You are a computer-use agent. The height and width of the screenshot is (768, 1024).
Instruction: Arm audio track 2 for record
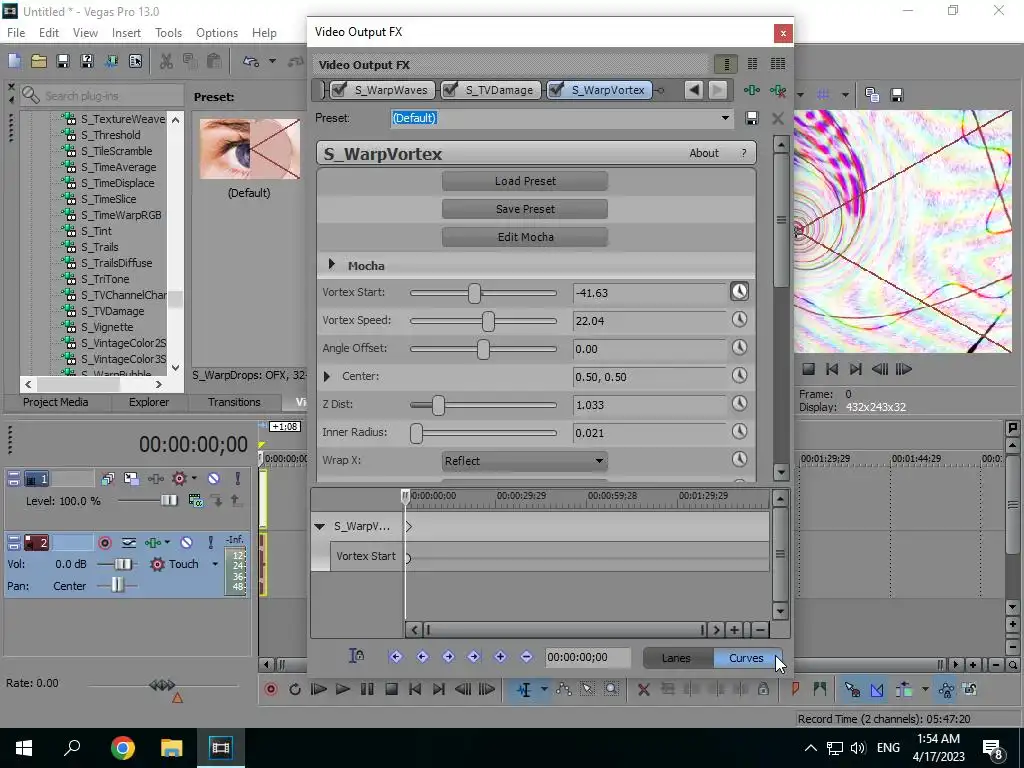click(x=104, y=543)
